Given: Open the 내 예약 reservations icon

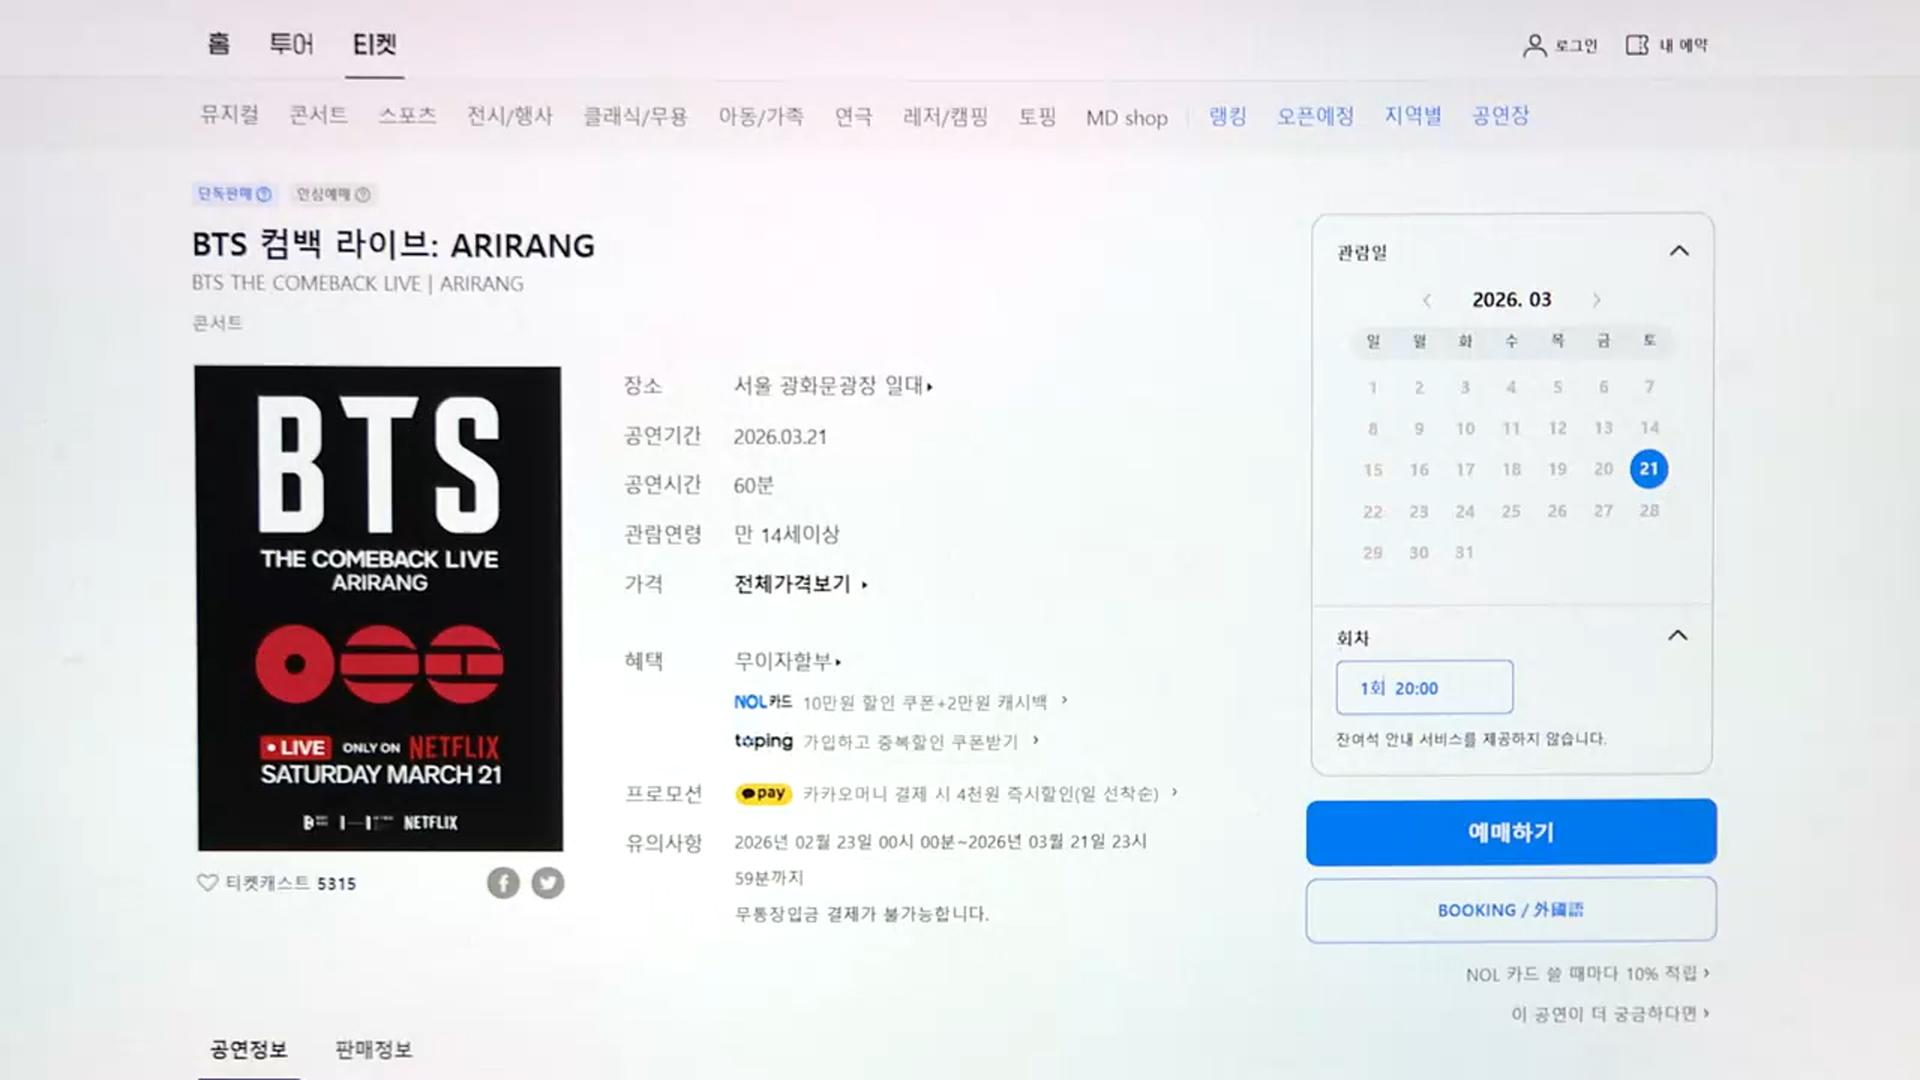Looking at the screenshot, I should coord(1637,45).
